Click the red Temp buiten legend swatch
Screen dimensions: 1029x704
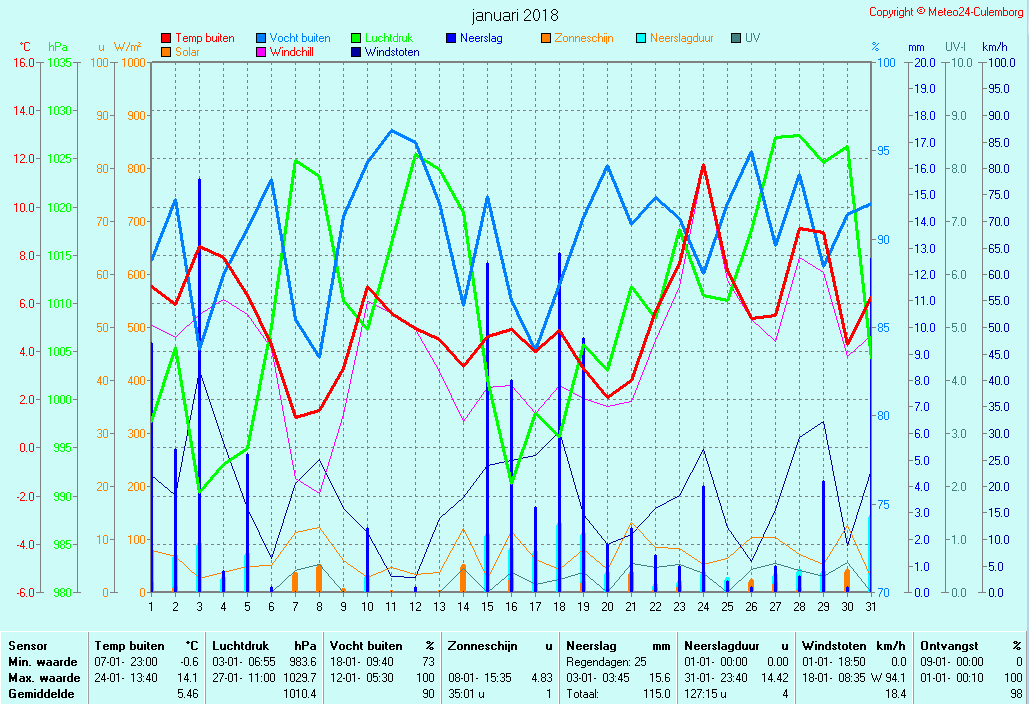(167, 38)
